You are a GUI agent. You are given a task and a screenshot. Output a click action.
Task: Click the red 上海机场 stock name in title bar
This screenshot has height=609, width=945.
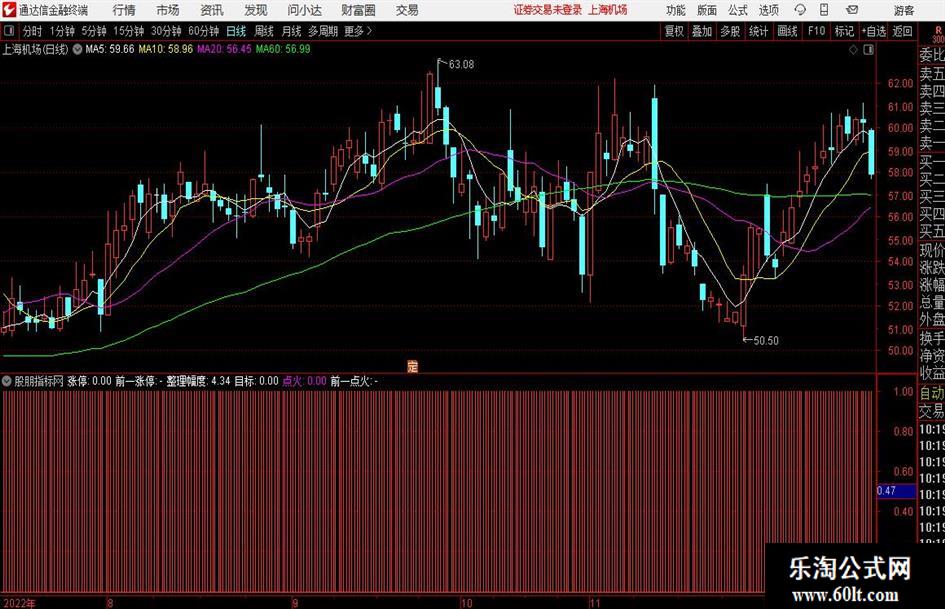pos(608,10)
